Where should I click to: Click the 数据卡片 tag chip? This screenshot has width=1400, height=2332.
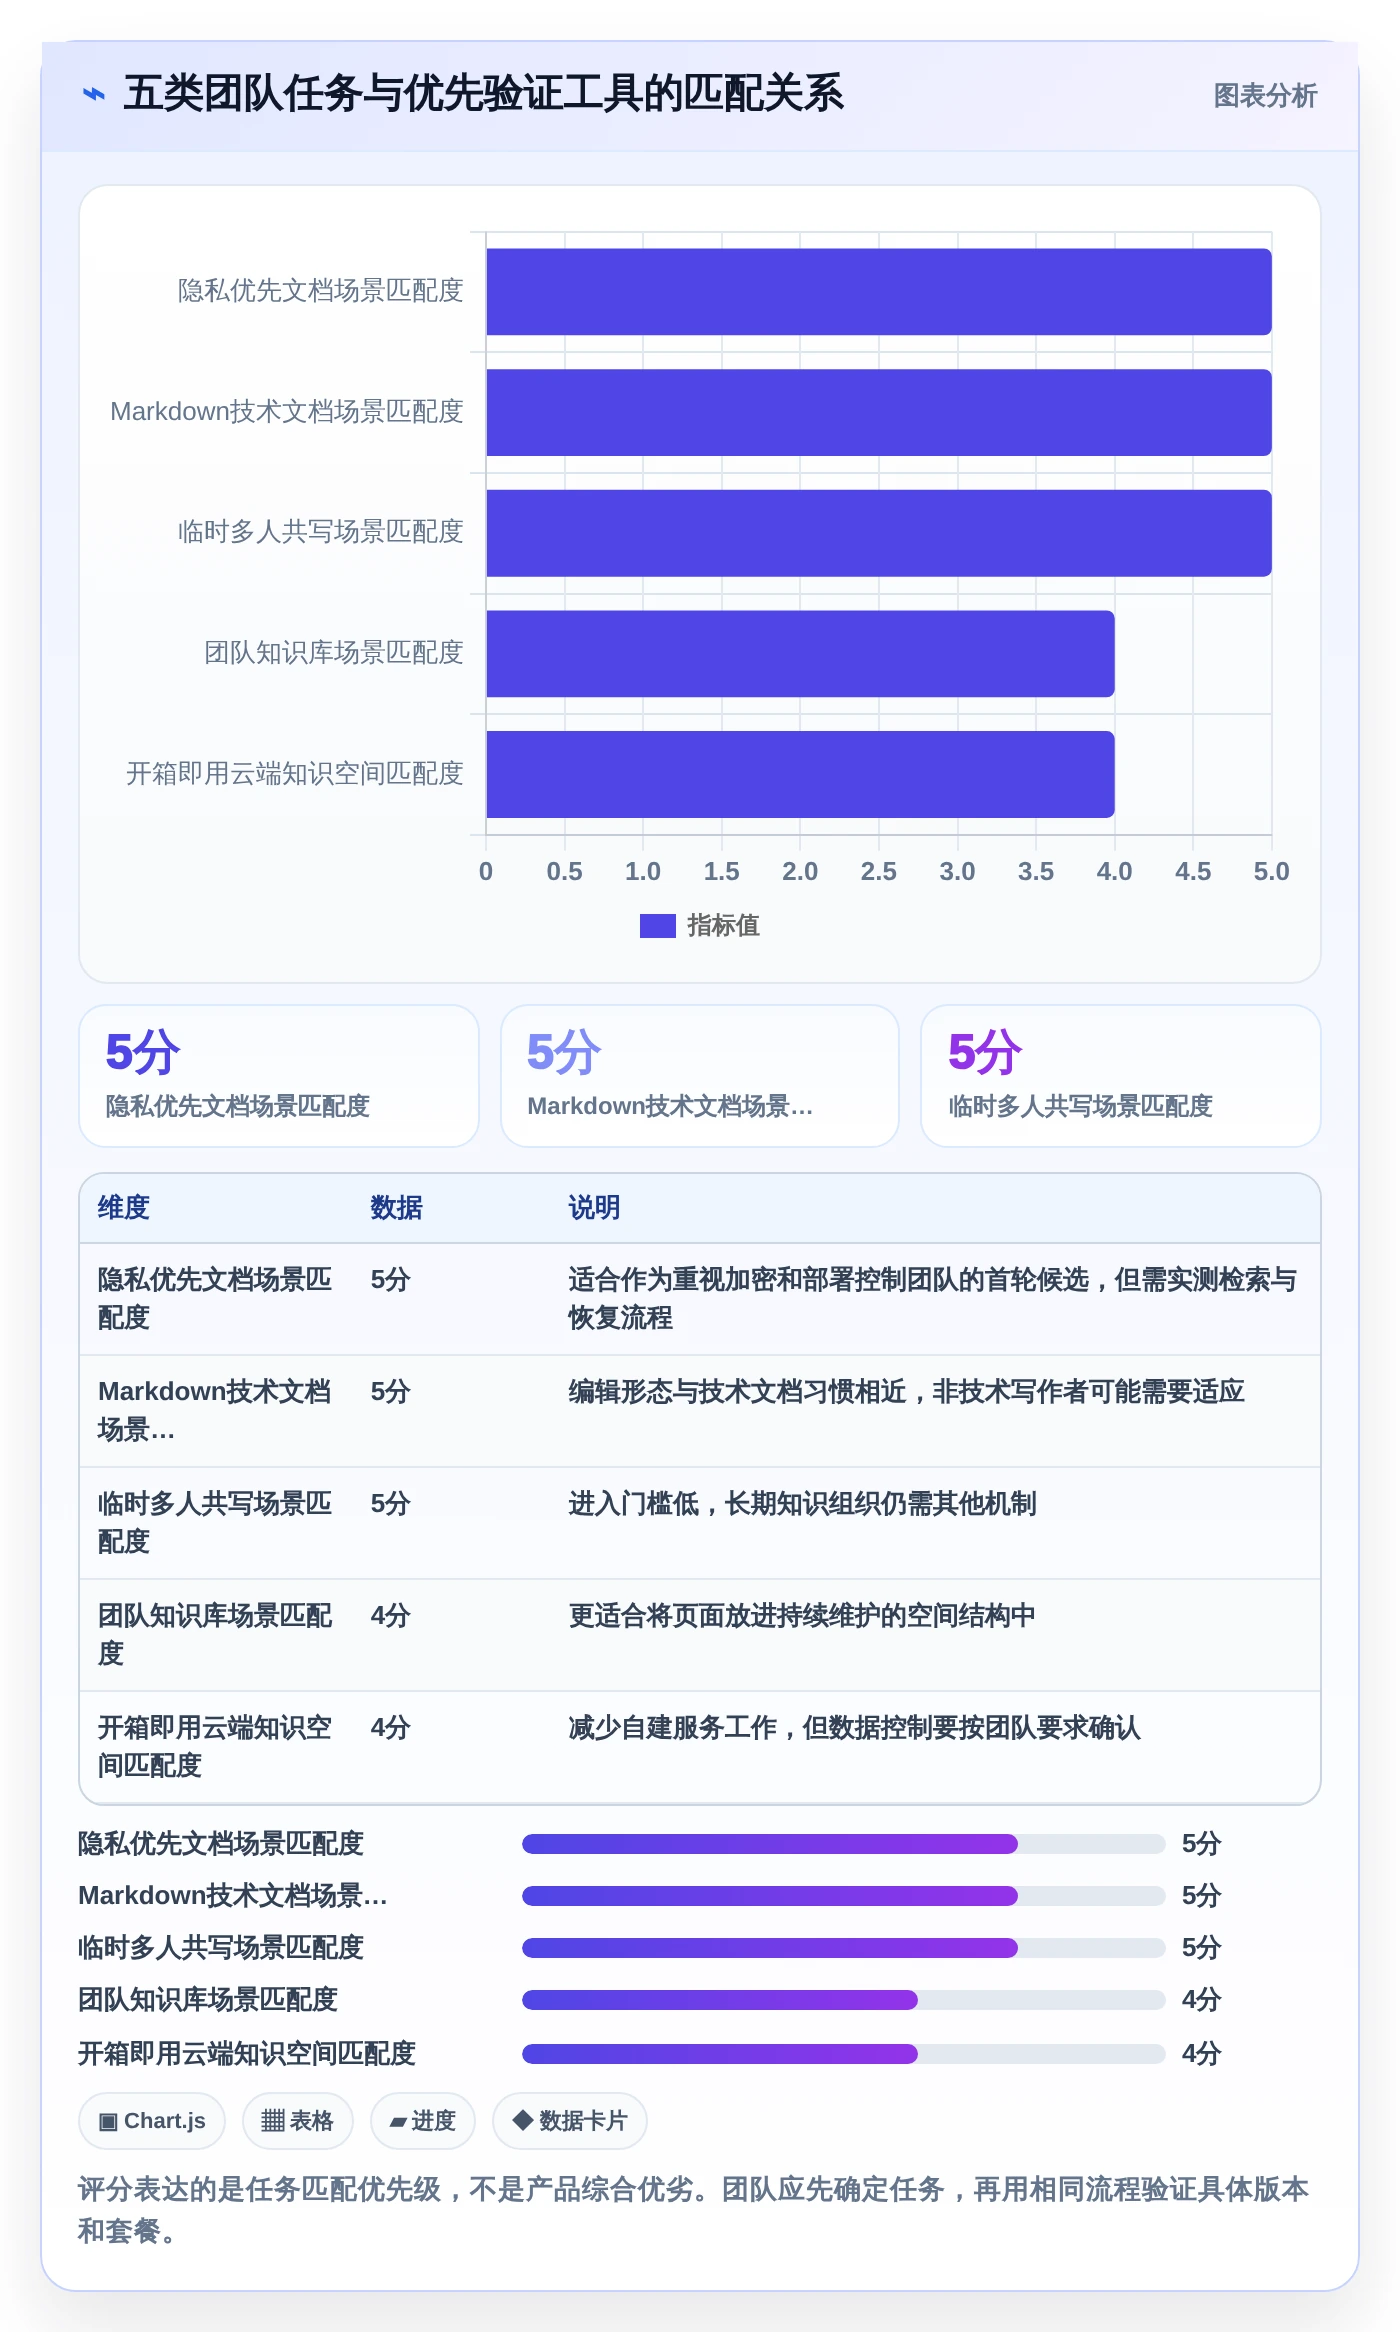(x=569, y=2121)
